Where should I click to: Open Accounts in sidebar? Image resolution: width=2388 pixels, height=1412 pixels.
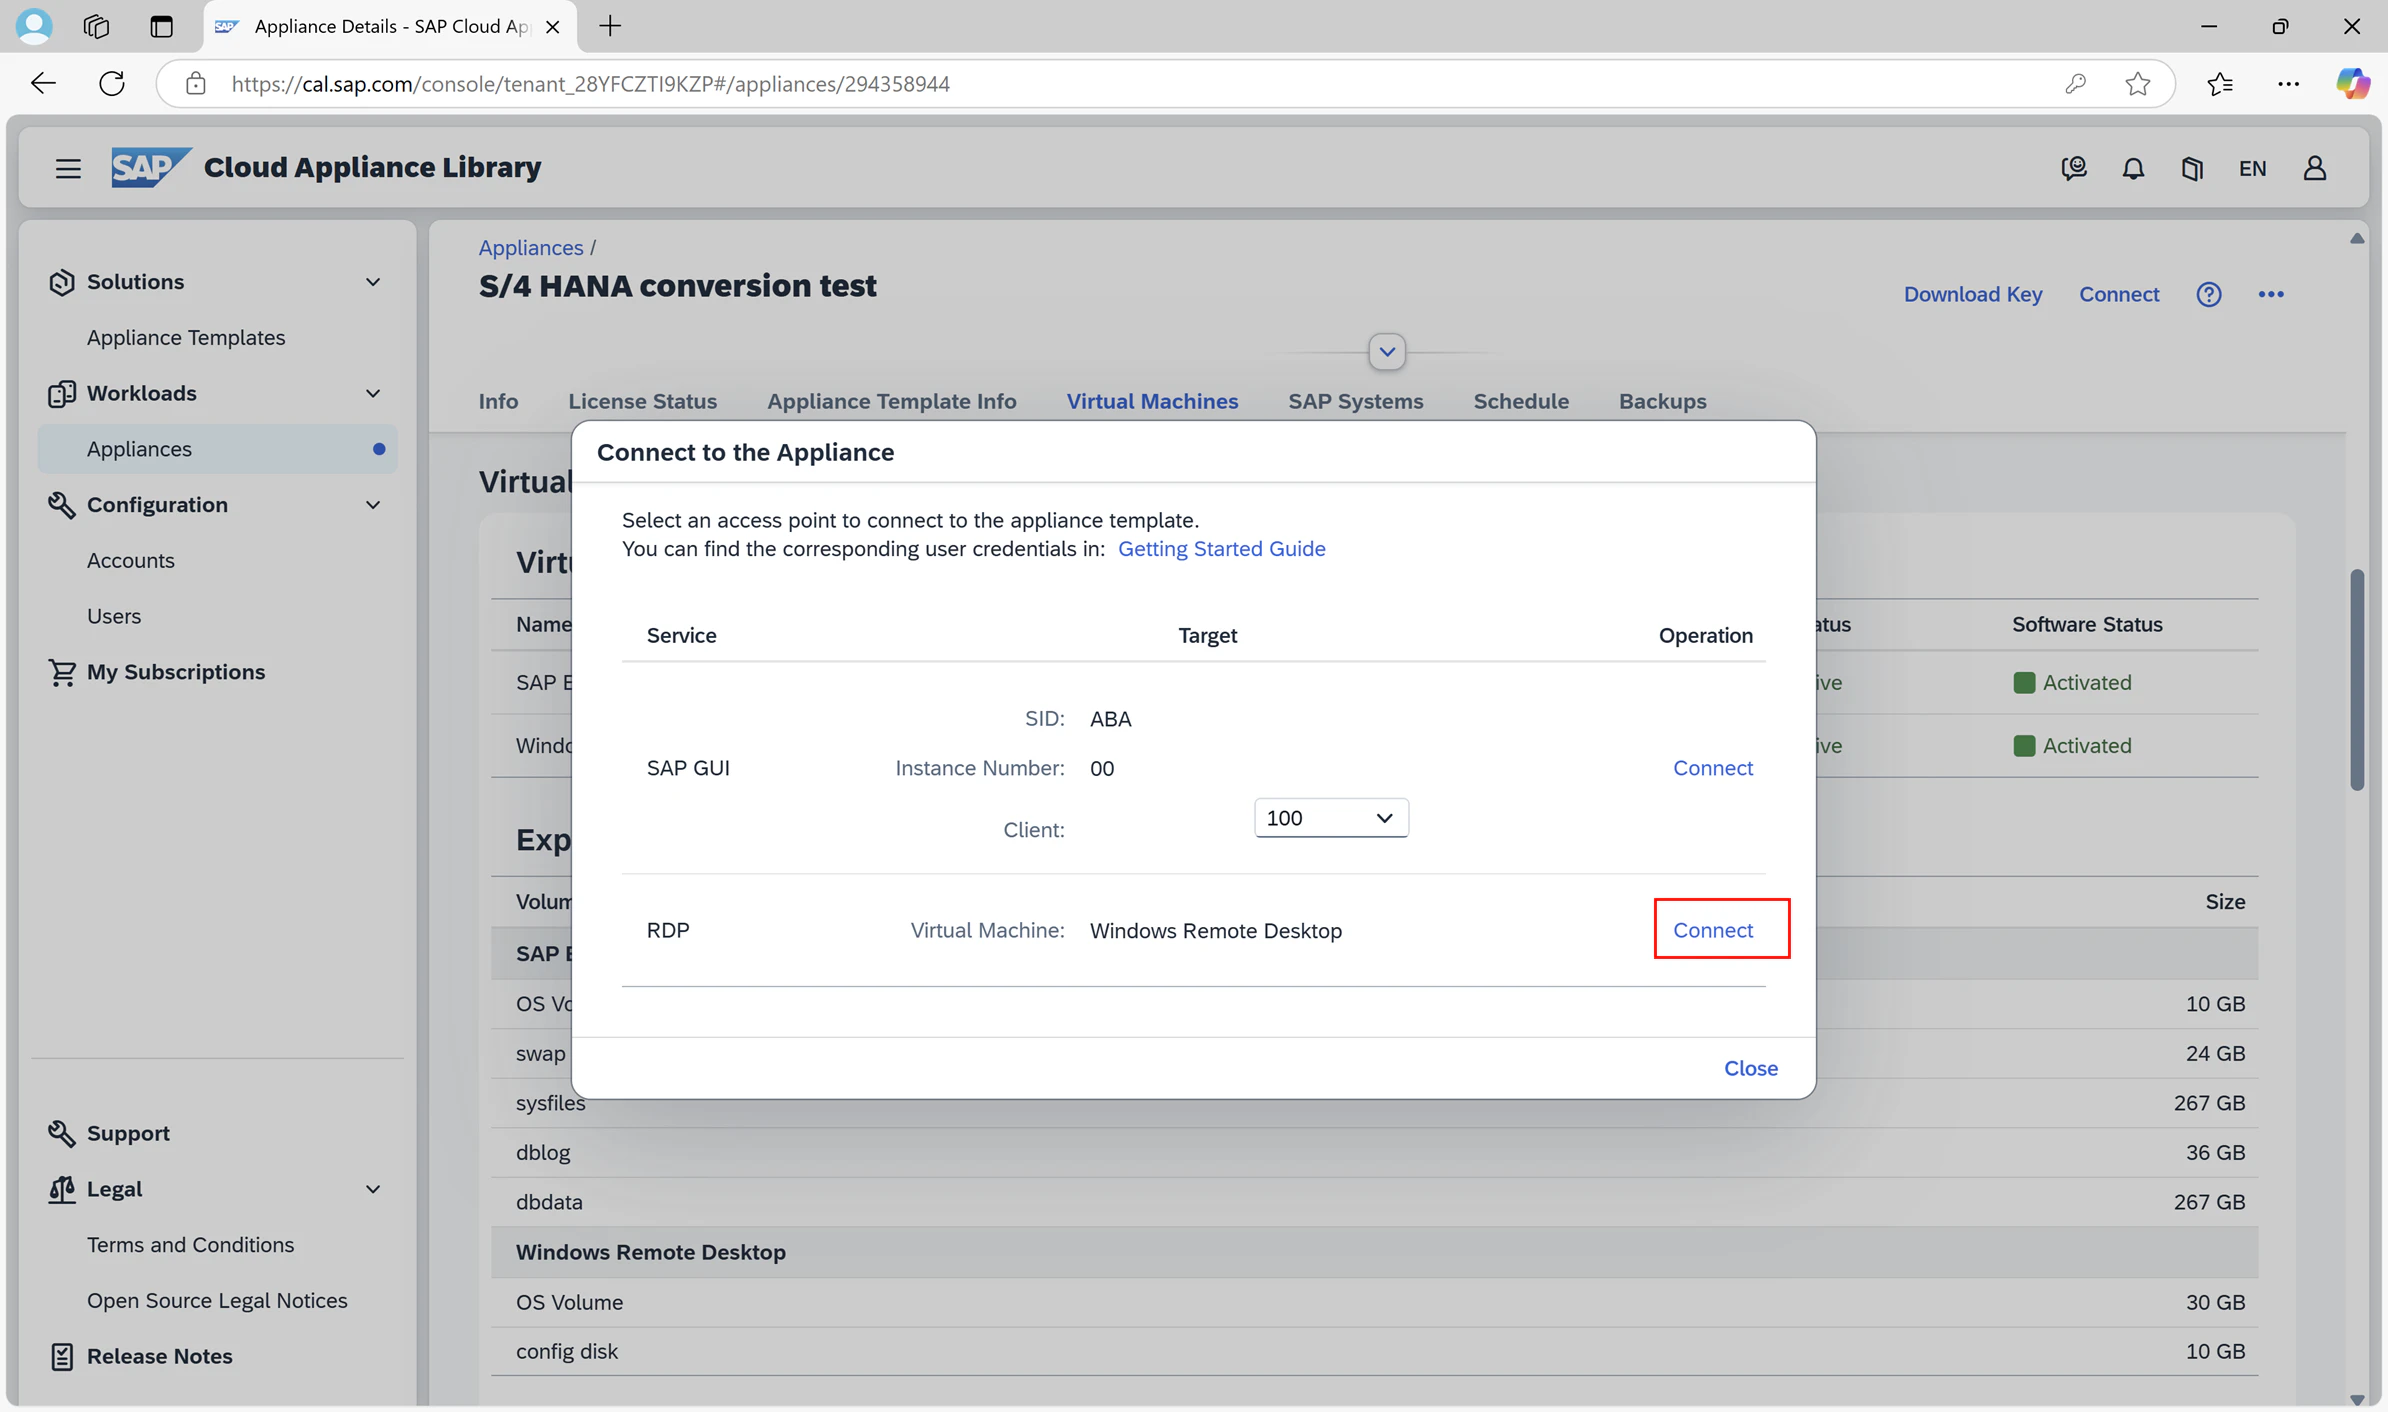tap(131, 561)
